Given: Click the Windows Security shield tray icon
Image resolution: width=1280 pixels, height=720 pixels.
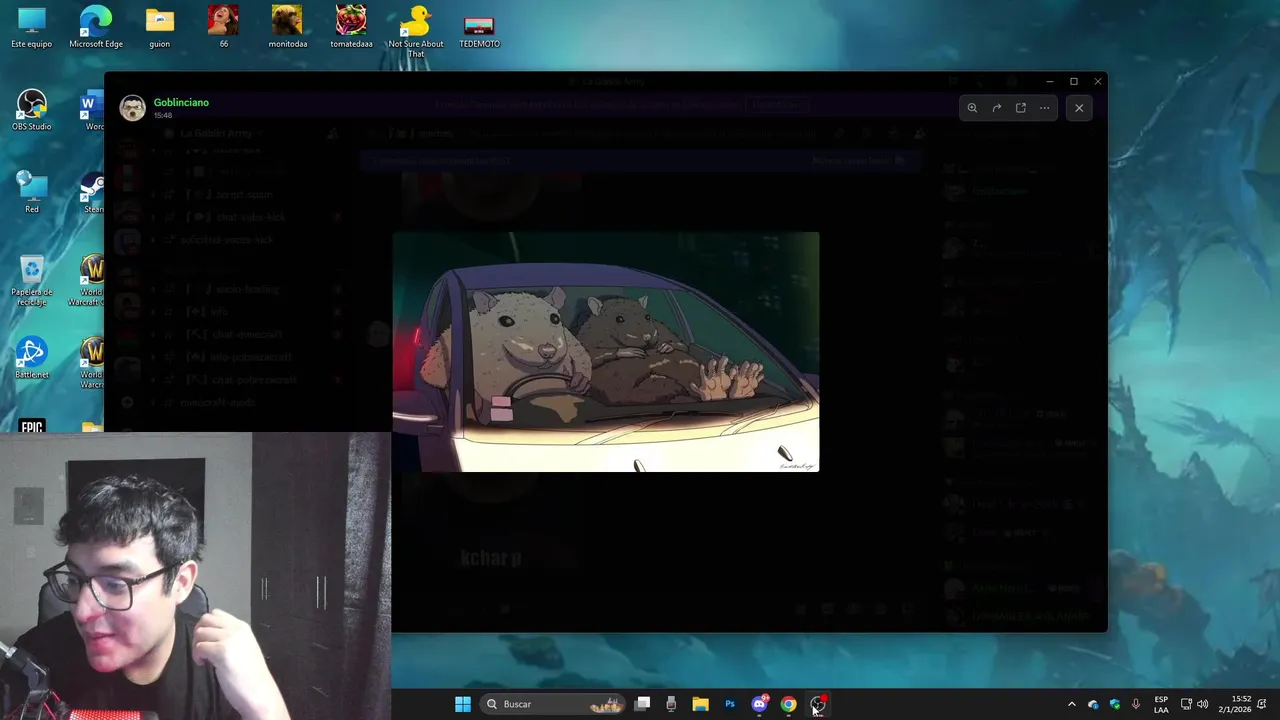Looking at the screenshot, I should coord(1115,704).
